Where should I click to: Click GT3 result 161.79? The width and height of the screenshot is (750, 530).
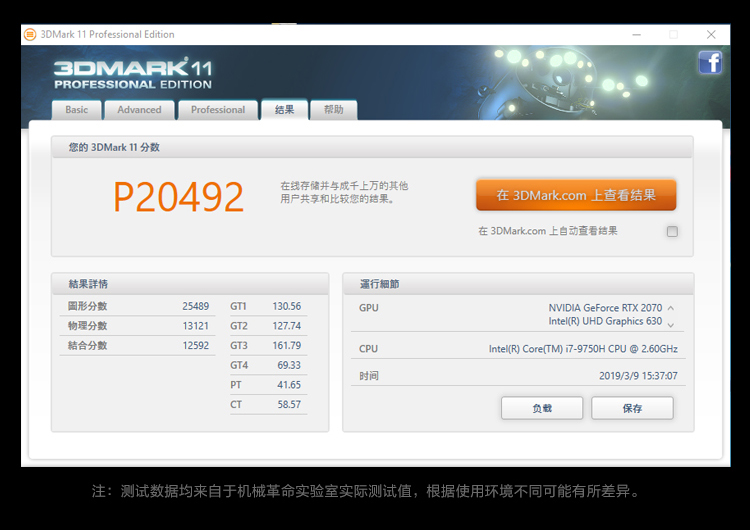point(287,345)
